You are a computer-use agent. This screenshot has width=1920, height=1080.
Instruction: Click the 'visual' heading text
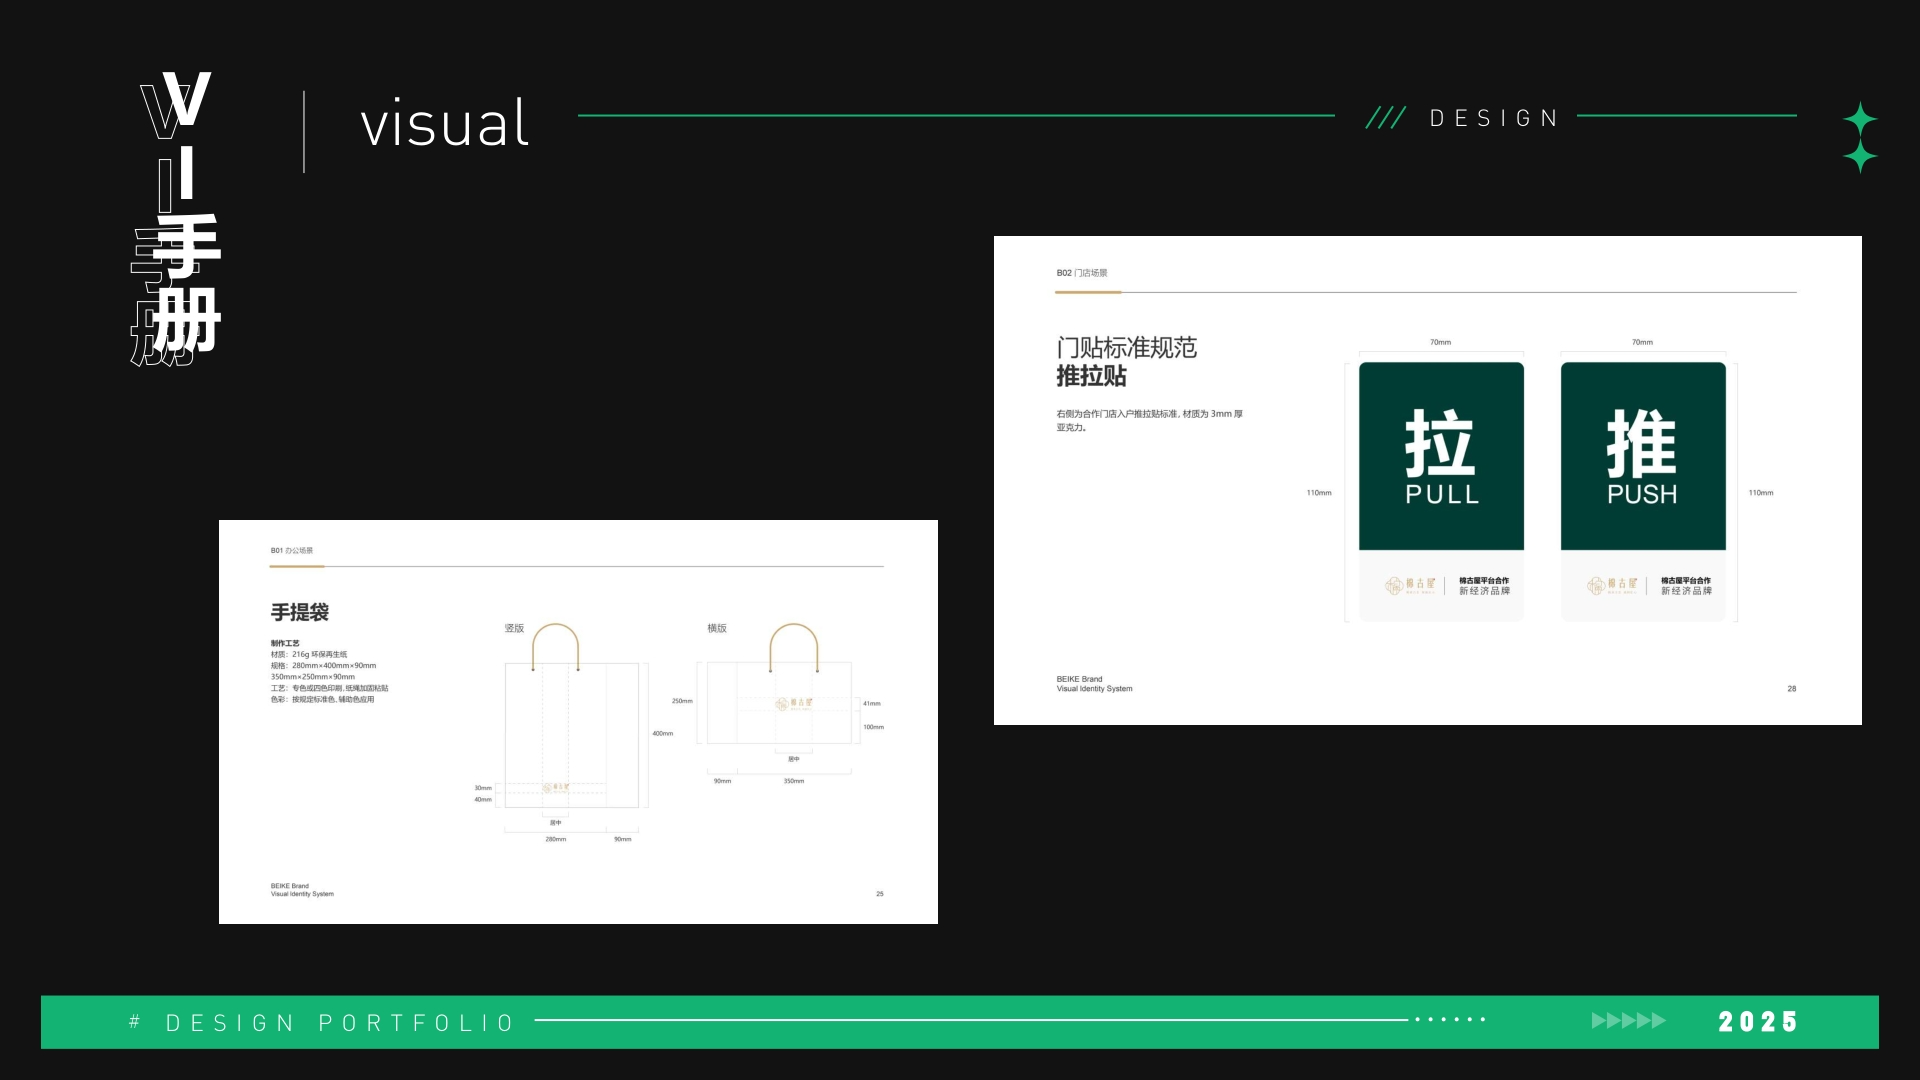[444, 124]
